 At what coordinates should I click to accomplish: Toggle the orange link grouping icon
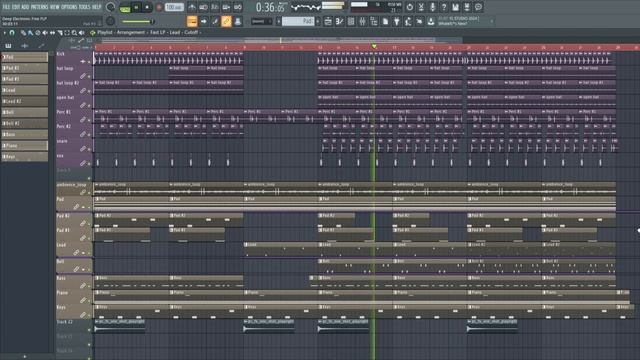pos(226,21)
